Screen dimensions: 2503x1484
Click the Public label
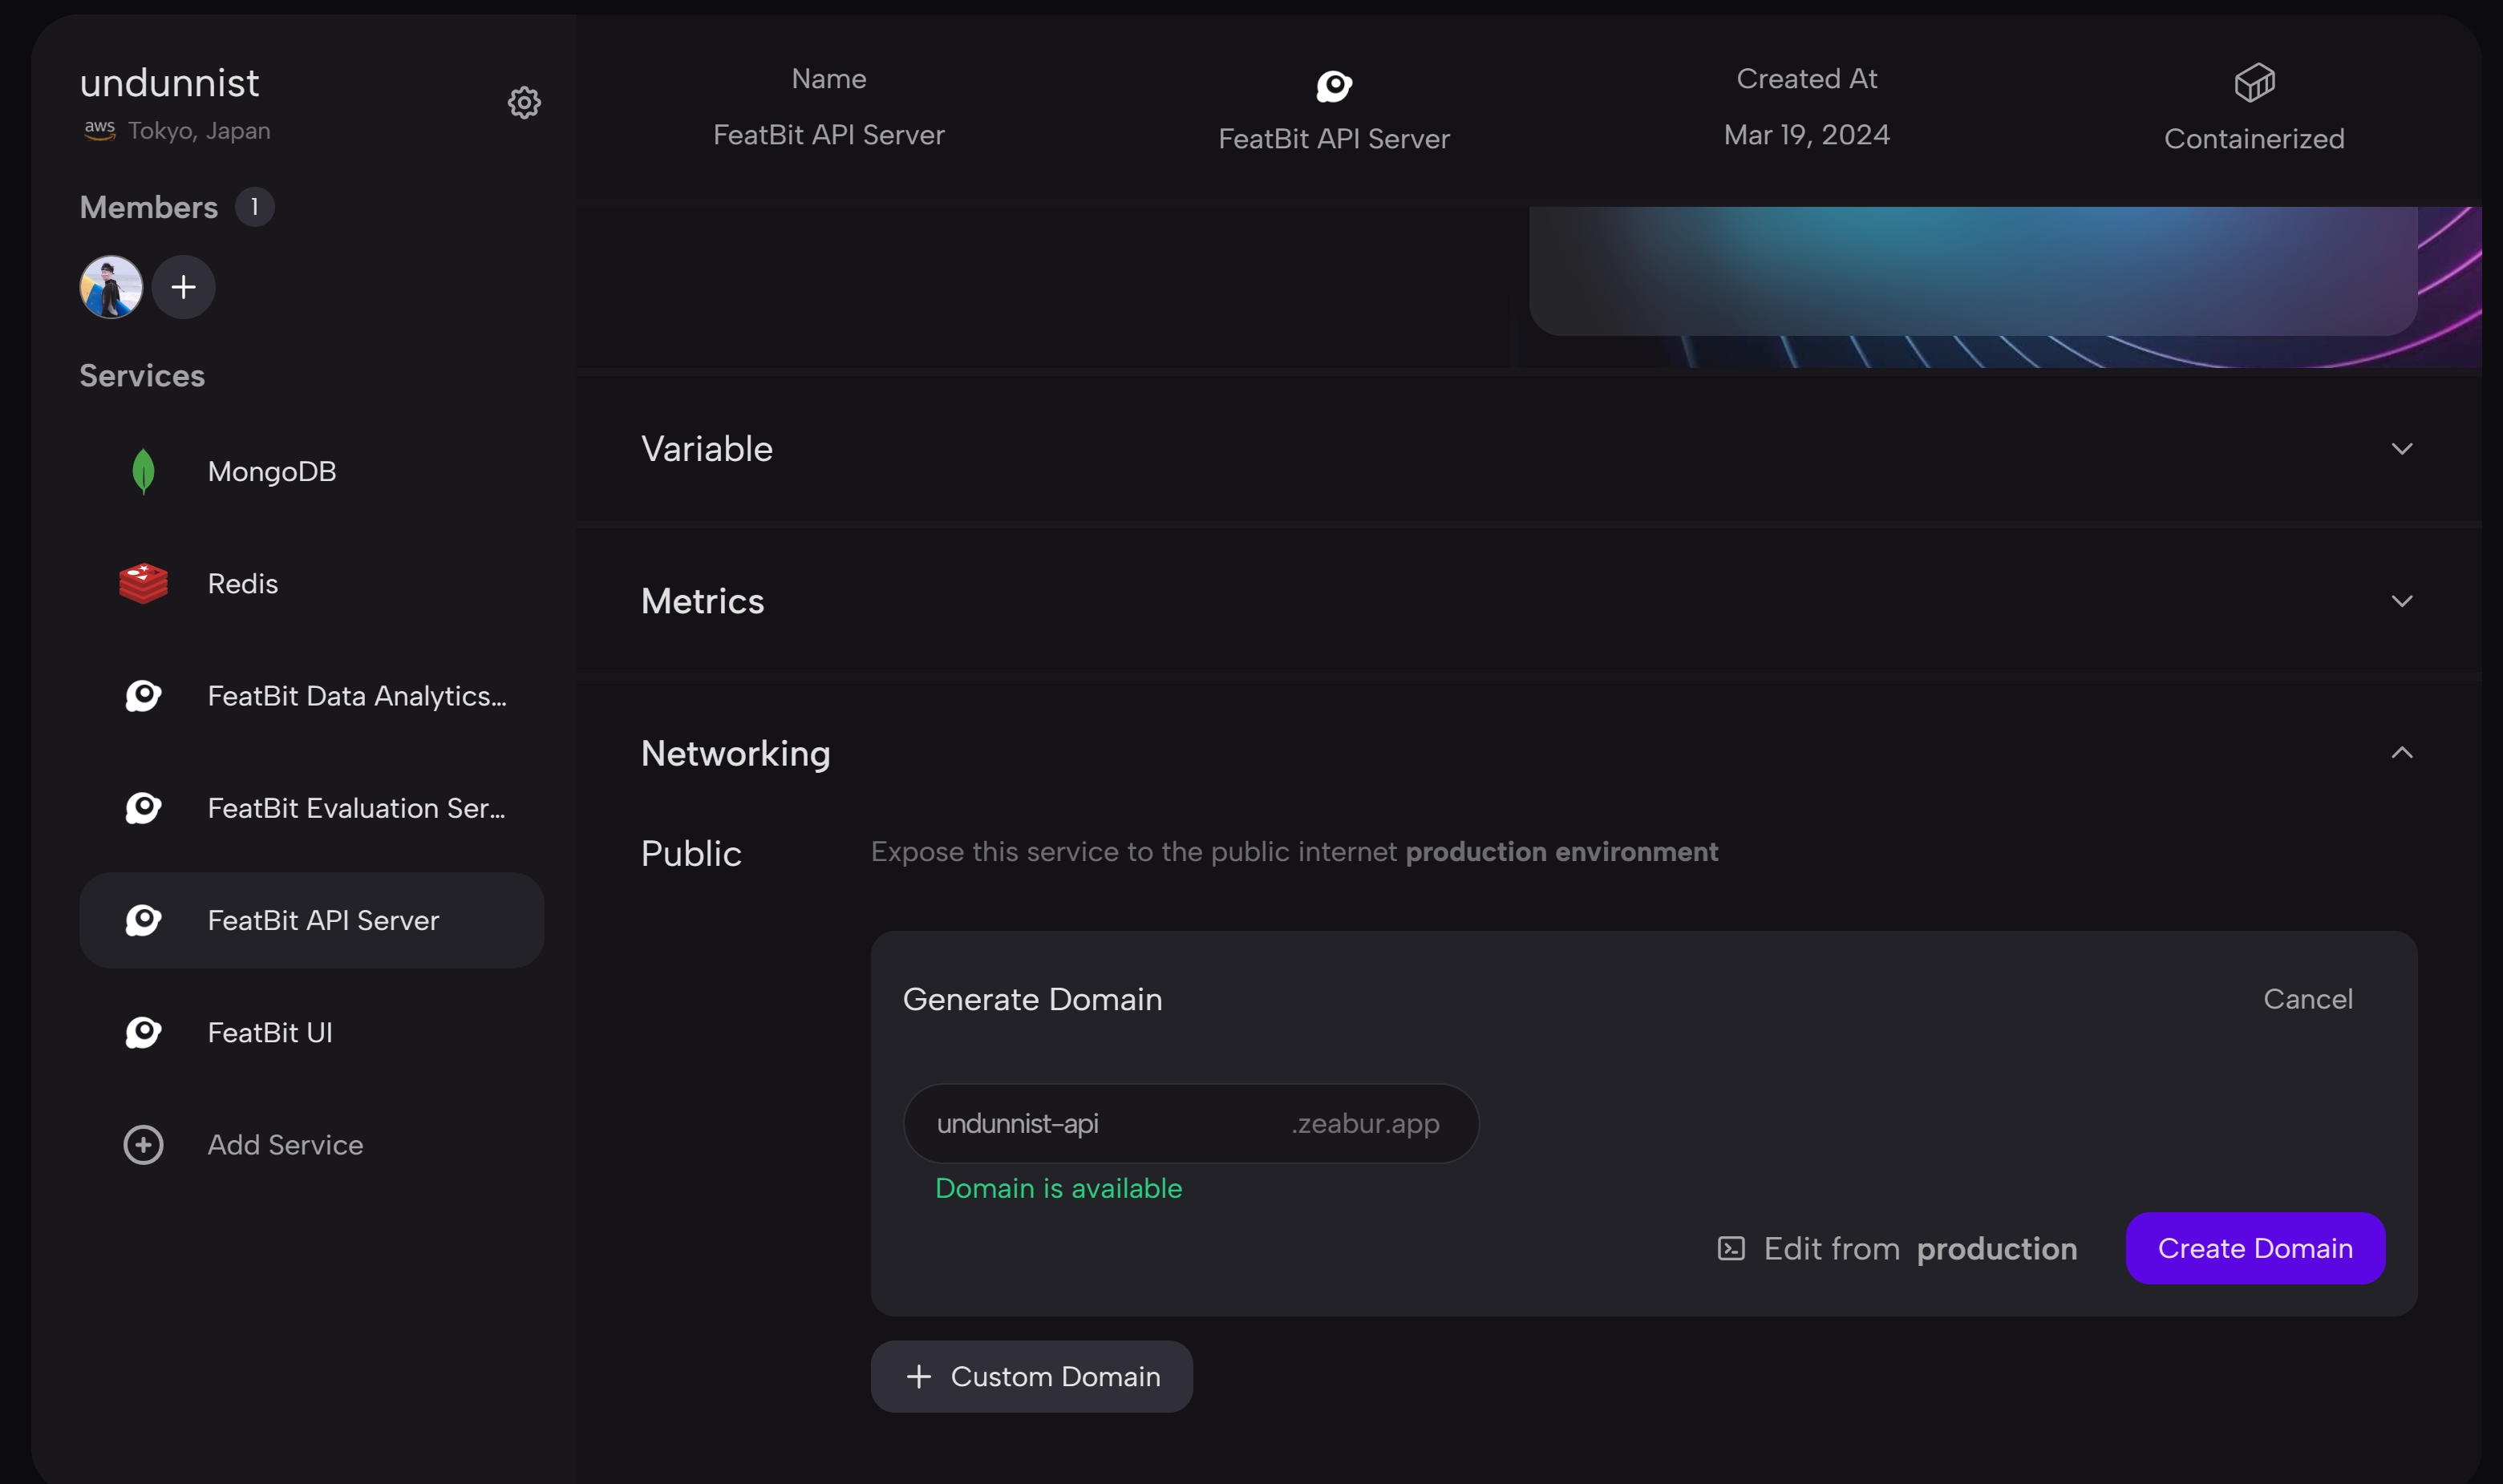click(x=691, y=853)
